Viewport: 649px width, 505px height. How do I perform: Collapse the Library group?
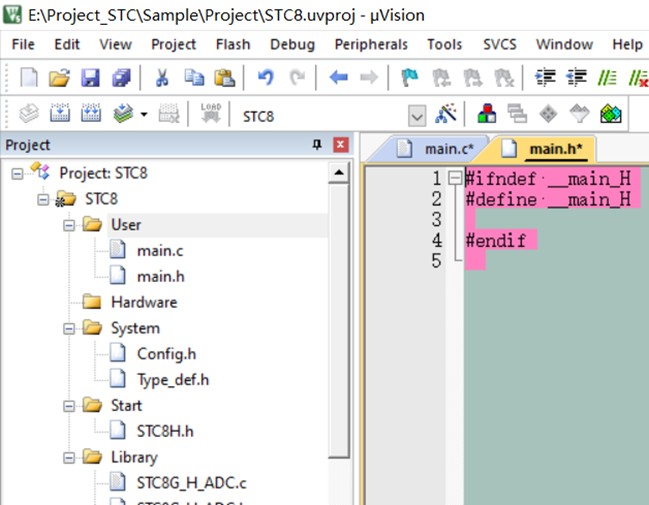[69, 458]
